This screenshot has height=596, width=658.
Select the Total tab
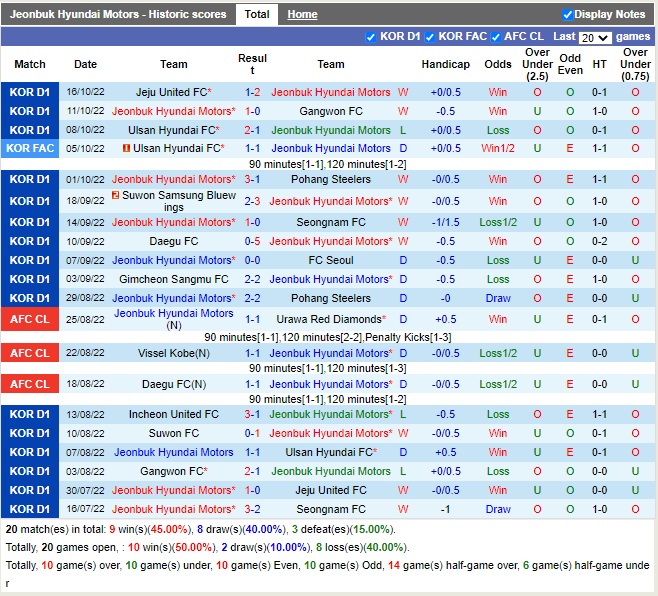tap(257, 15)
